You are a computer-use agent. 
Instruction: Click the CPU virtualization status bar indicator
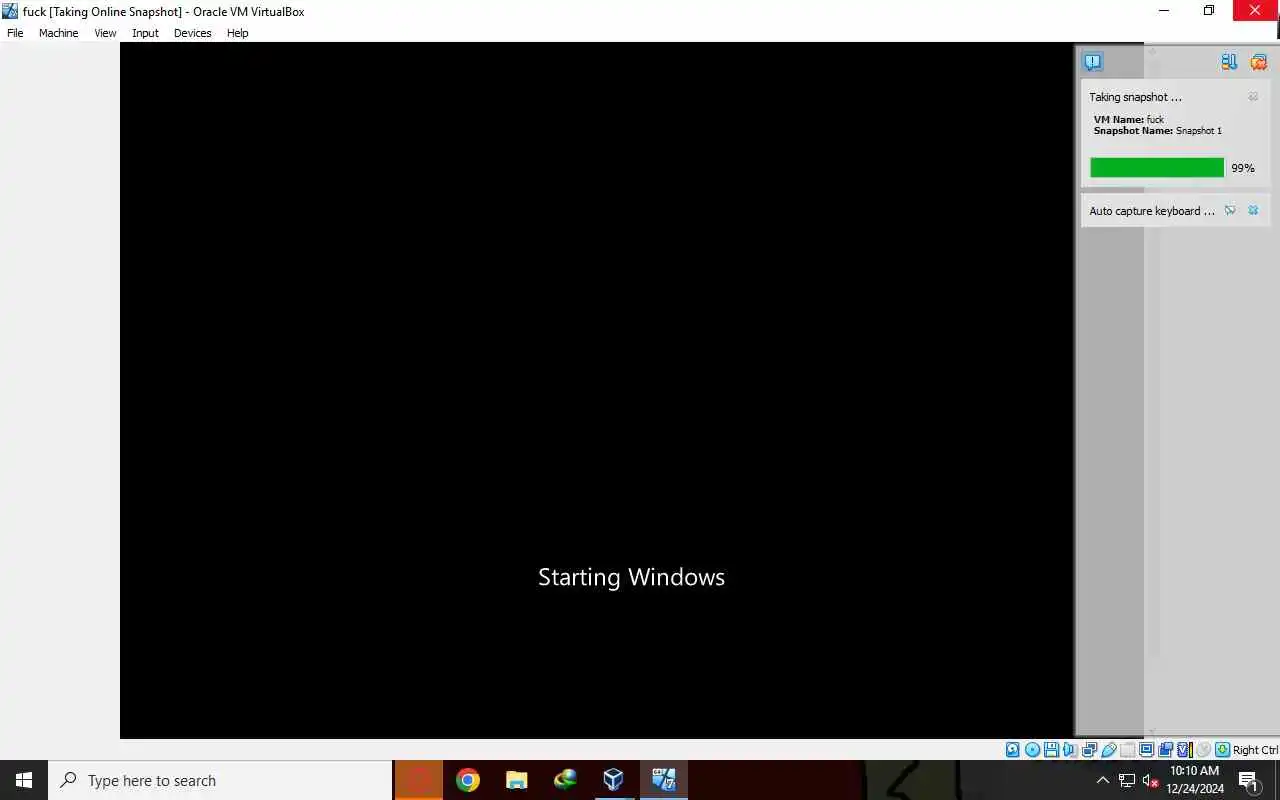tap(1185, 750)
